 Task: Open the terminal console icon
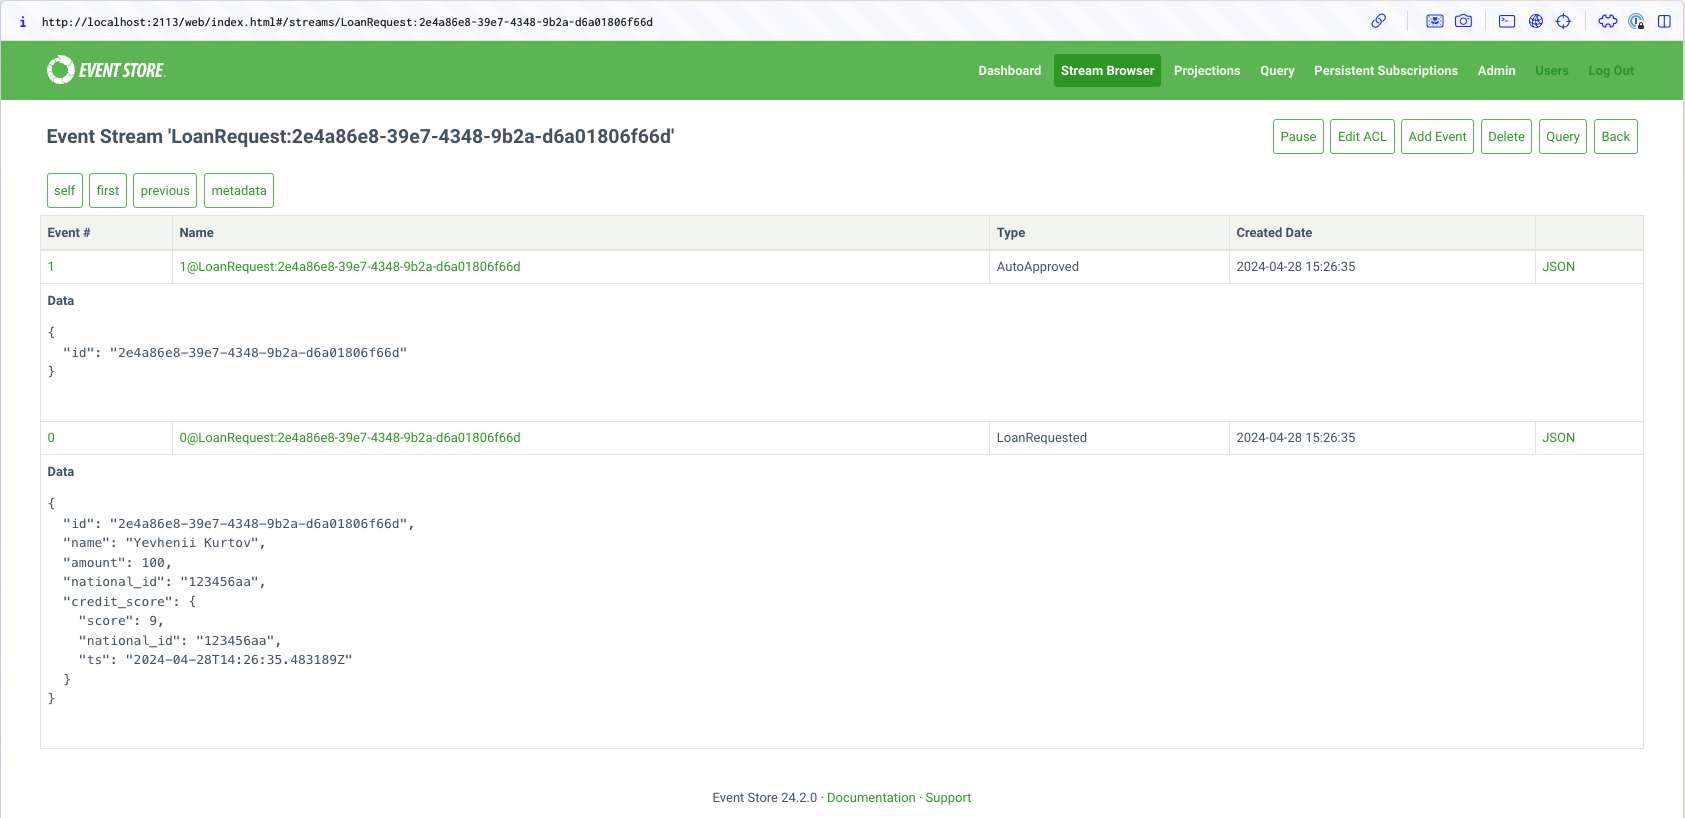pos(1507,21)
